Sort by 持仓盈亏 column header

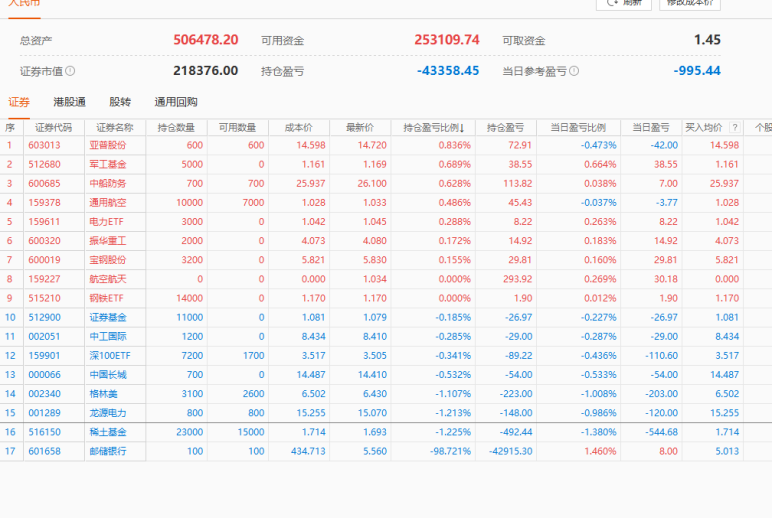(x=506, y=128)
